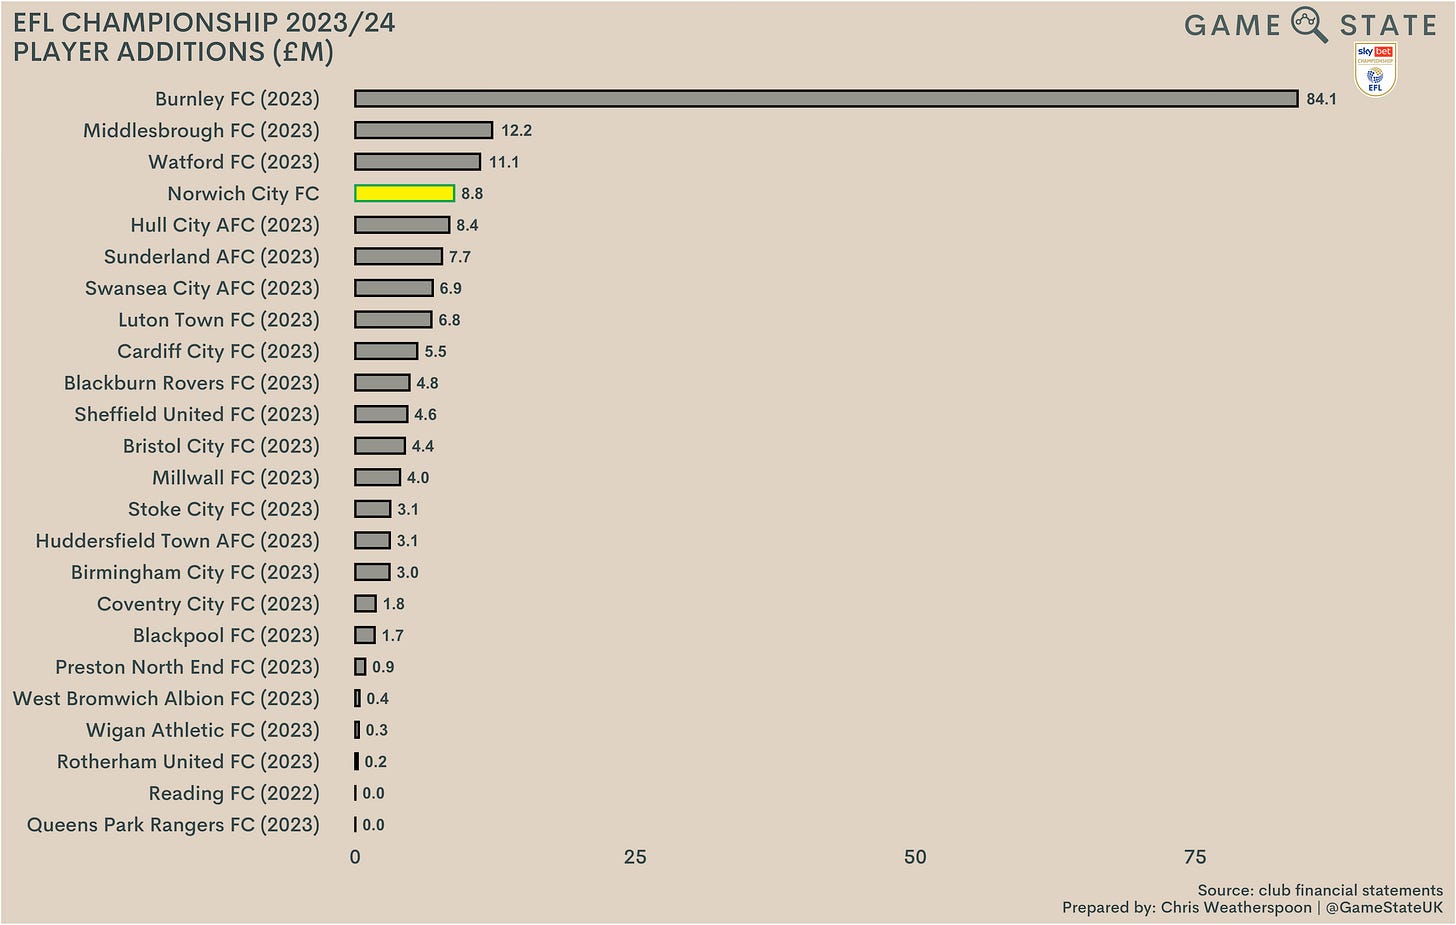Select the 'Swansea City AFC (2023)' label
The width and height of the screenshot is (1456, 925).
[x=202, y=288]
